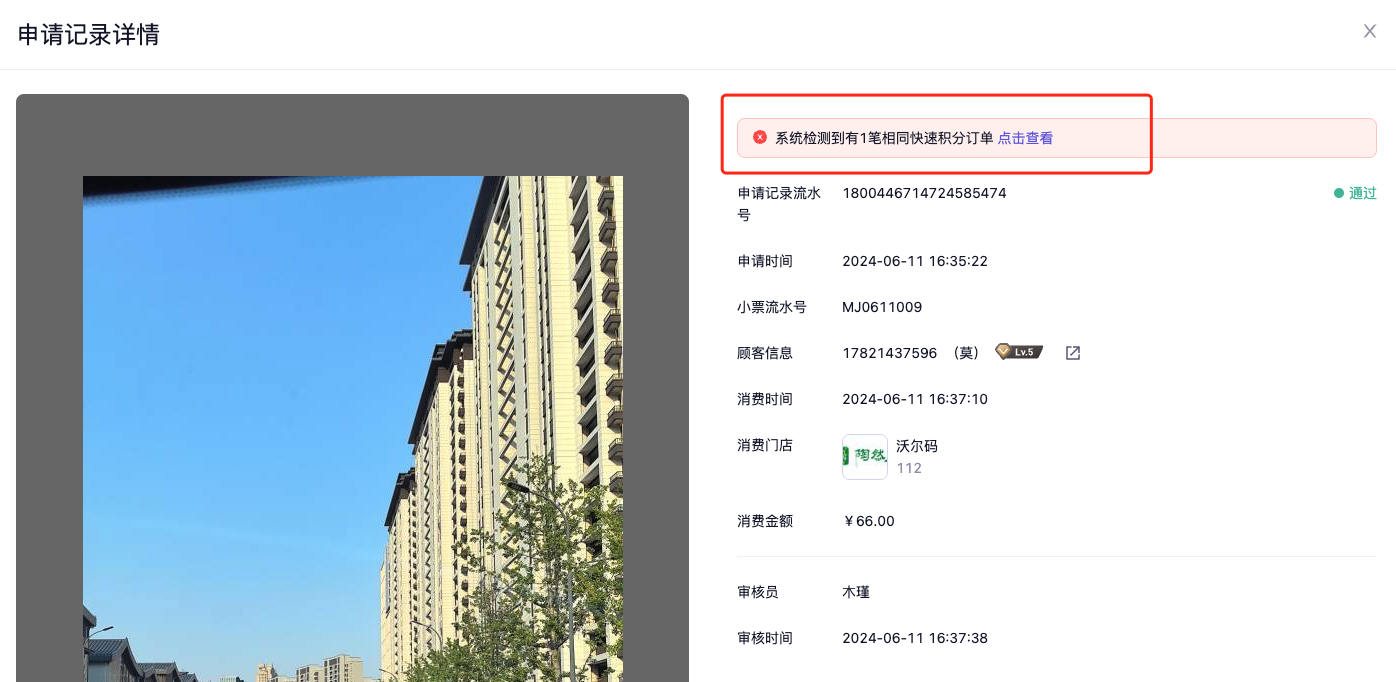The height and width of the screenshot is (682, 1396).
Task: Click the ￥66.00 consumption amount
Action: [869, 521]
